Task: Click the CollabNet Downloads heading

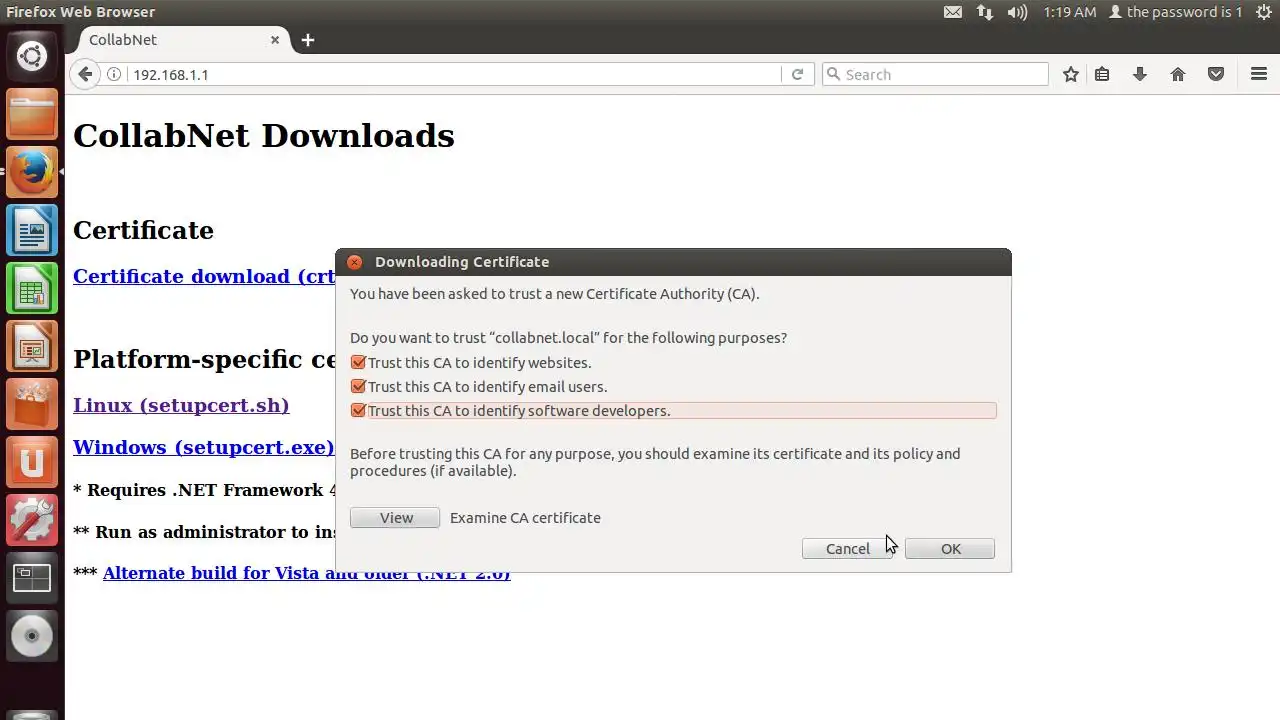Action: (264, 135)
